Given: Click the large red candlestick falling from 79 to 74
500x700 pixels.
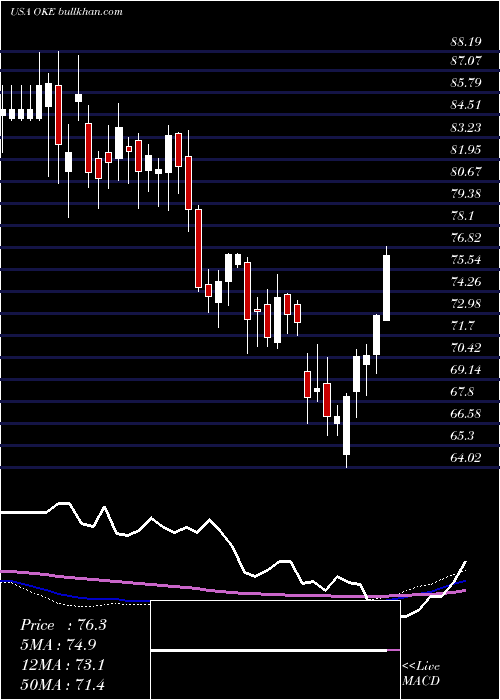Looking at the screenshot, I should point(198,248).
